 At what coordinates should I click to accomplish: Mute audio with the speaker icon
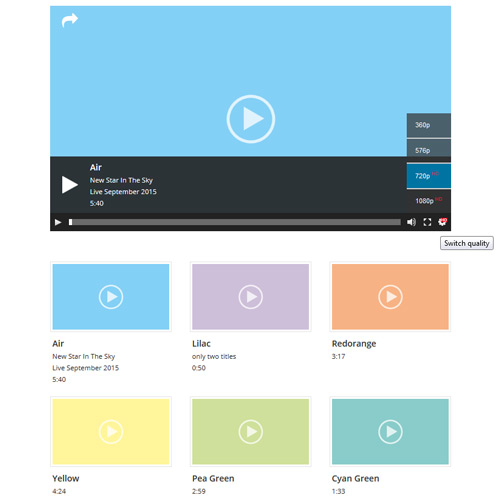click(x=411, y=222)
